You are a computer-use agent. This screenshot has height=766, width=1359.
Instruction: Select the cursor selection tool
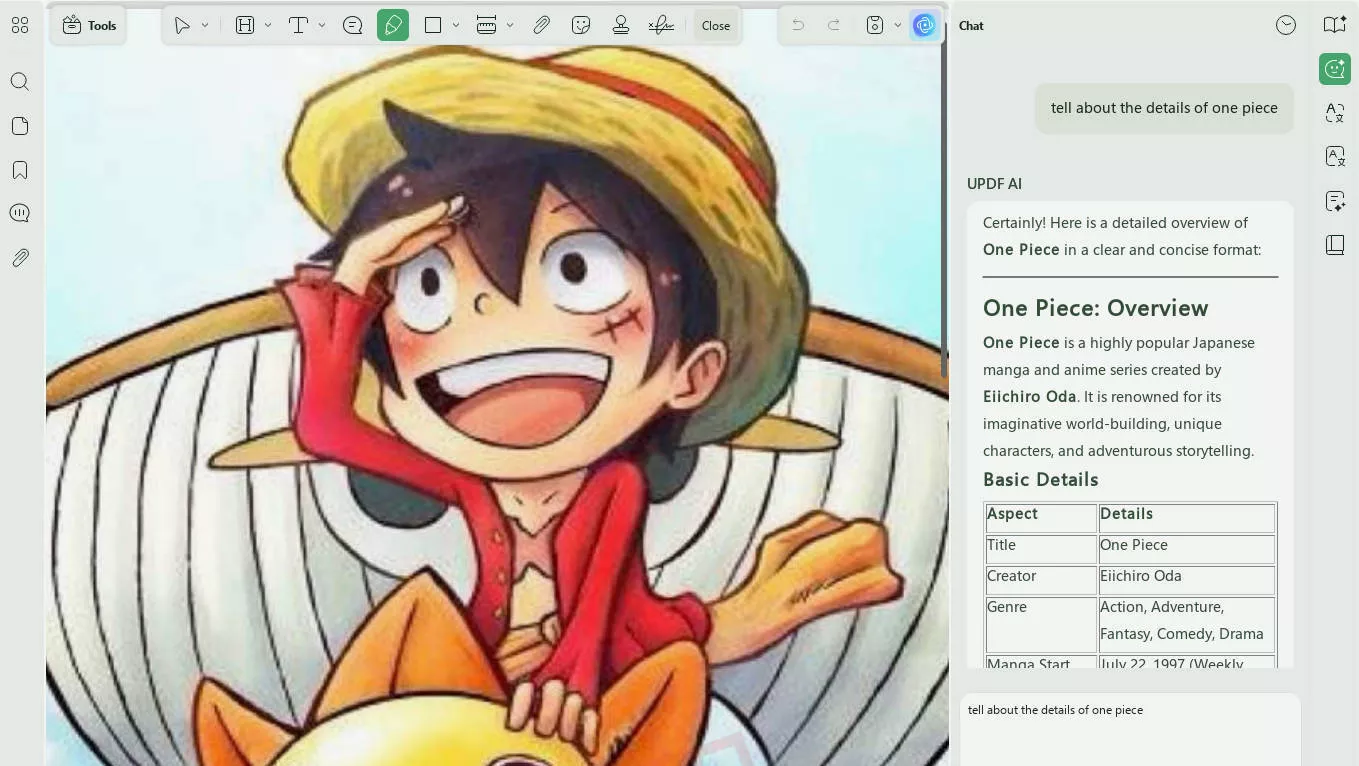pos(182,26)
